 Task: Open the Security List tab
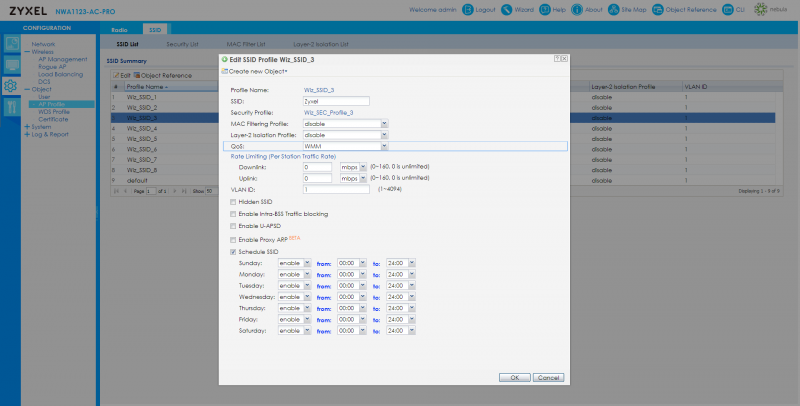pos(182,44)
